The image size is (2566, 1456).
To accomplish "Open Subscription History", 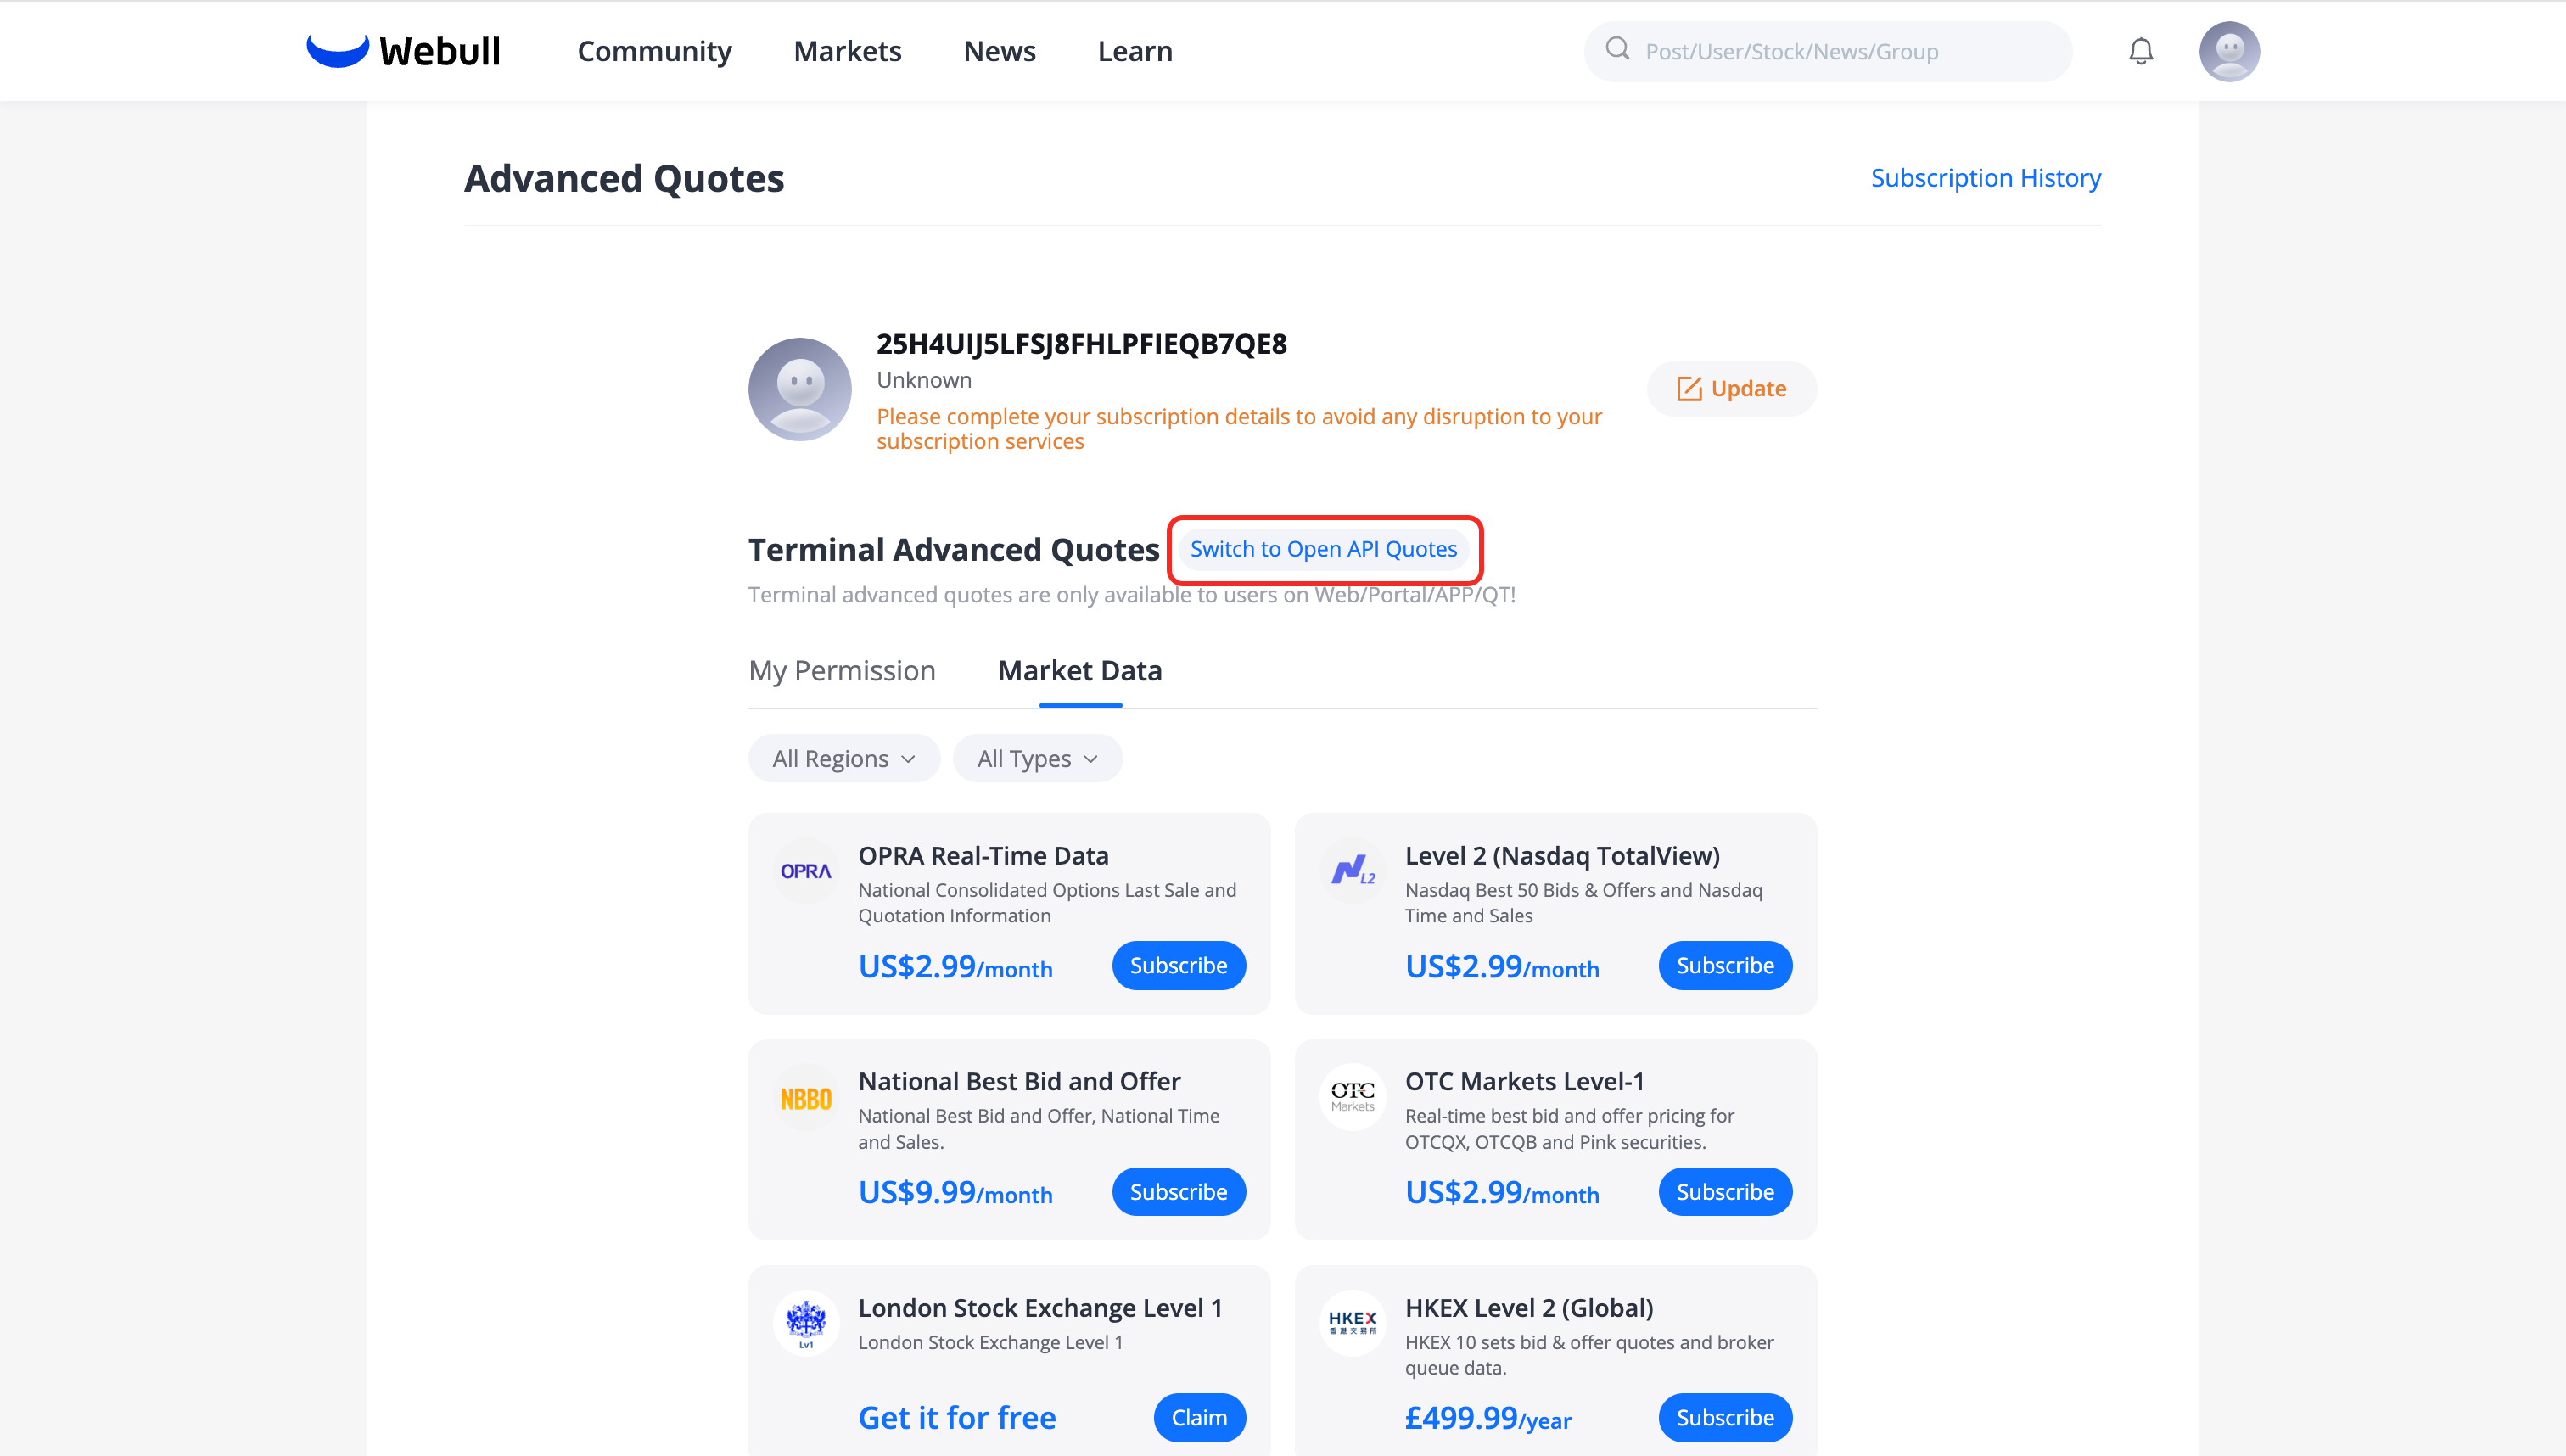I will click(1986, 178).
